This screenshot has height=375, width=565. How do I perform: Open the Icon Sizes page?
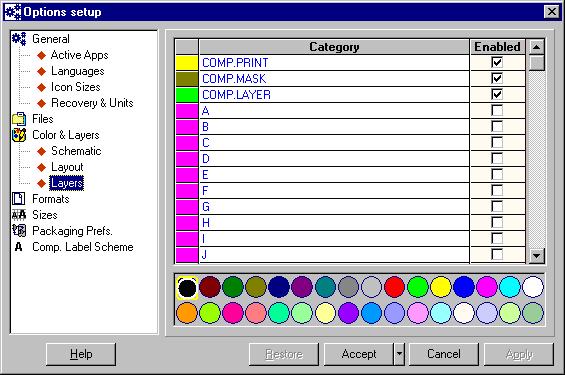[x=75, y=87]
